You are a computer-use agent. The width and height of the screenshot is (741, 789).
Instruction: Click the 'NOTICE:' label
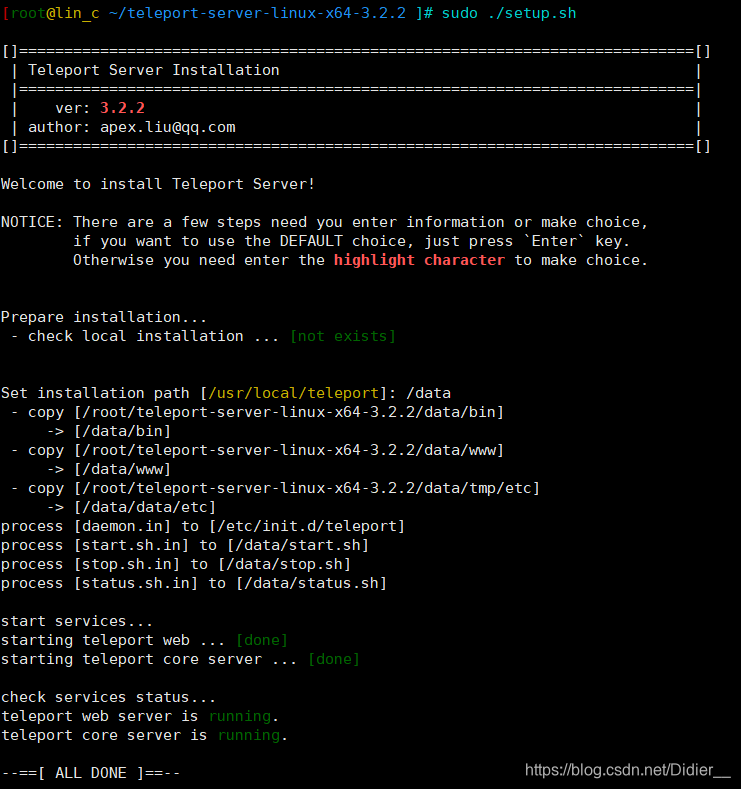coord(32,222)
